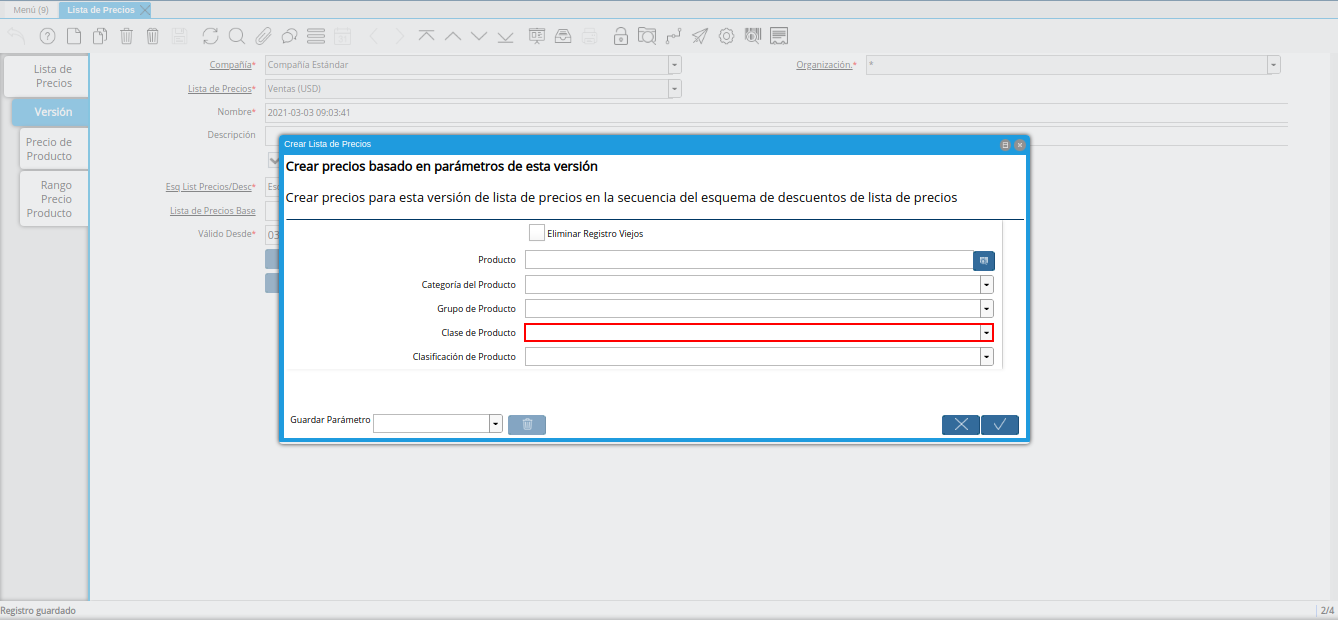Click the padlock icon in toolbar
The height and width of the screenshot is (620, 1338).
click(x=621, y=37)
